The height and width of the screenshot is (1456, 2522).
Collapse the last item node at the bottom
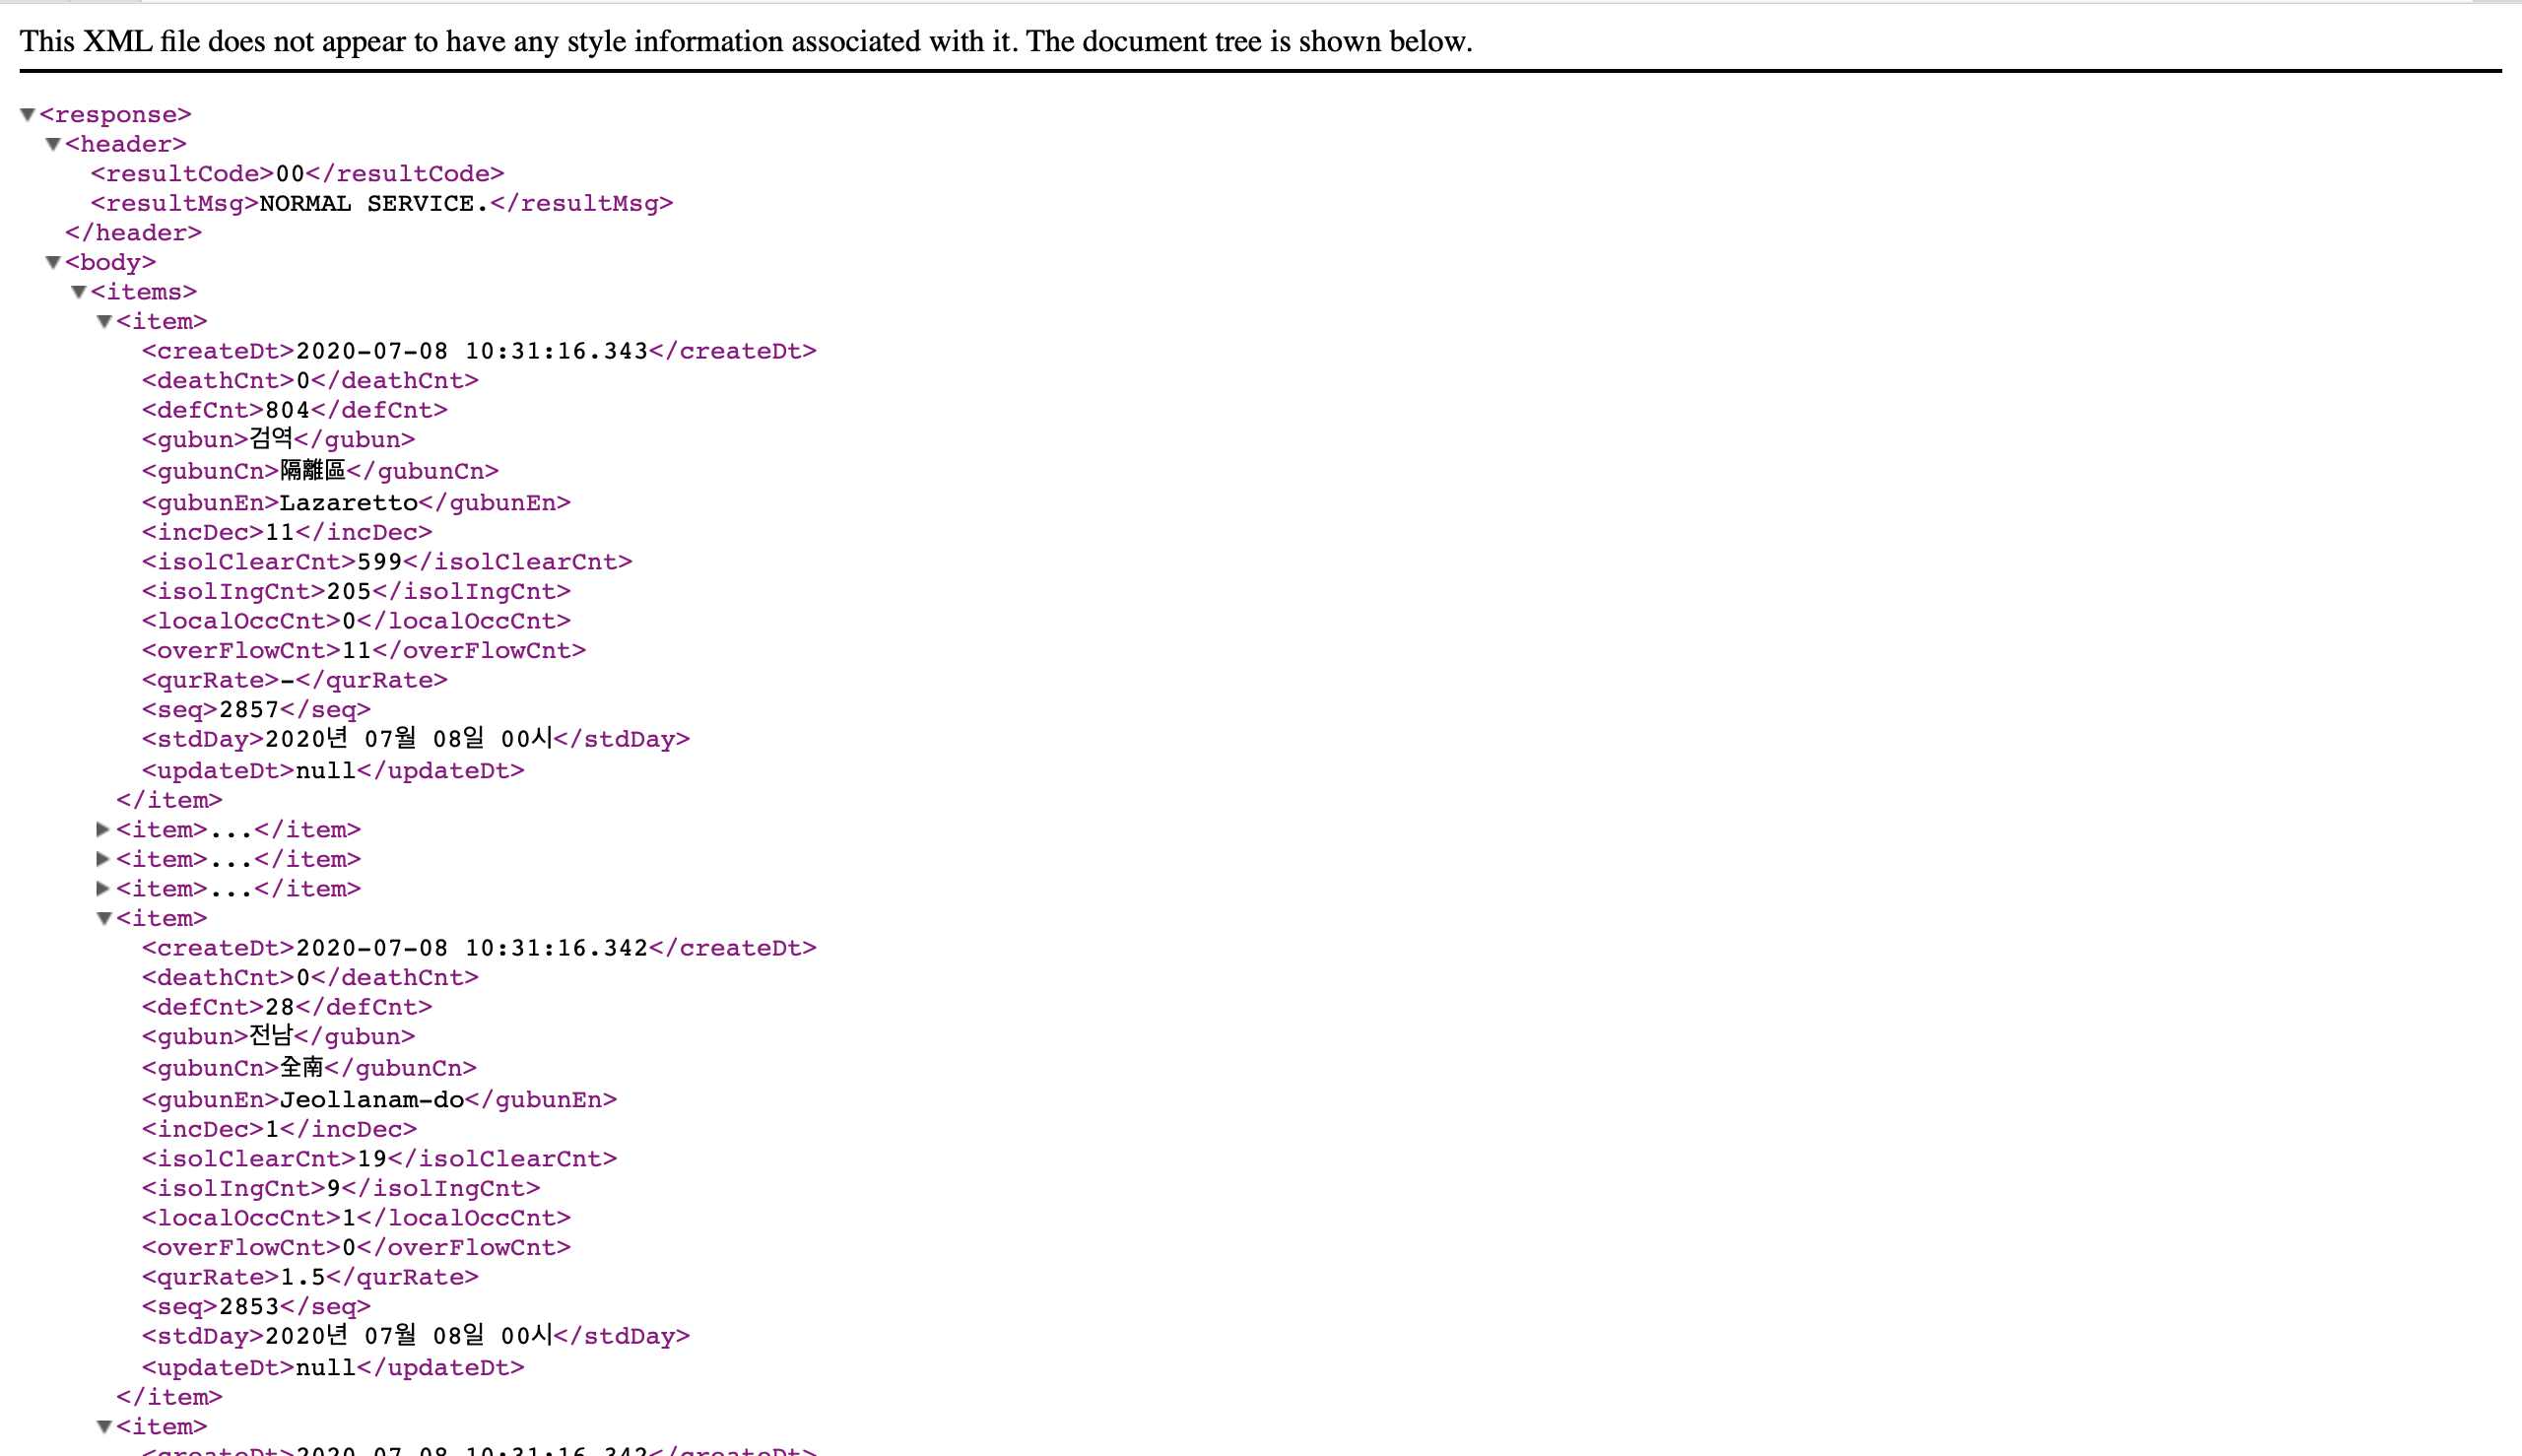pyautogui.click(x=104, y=1427)
